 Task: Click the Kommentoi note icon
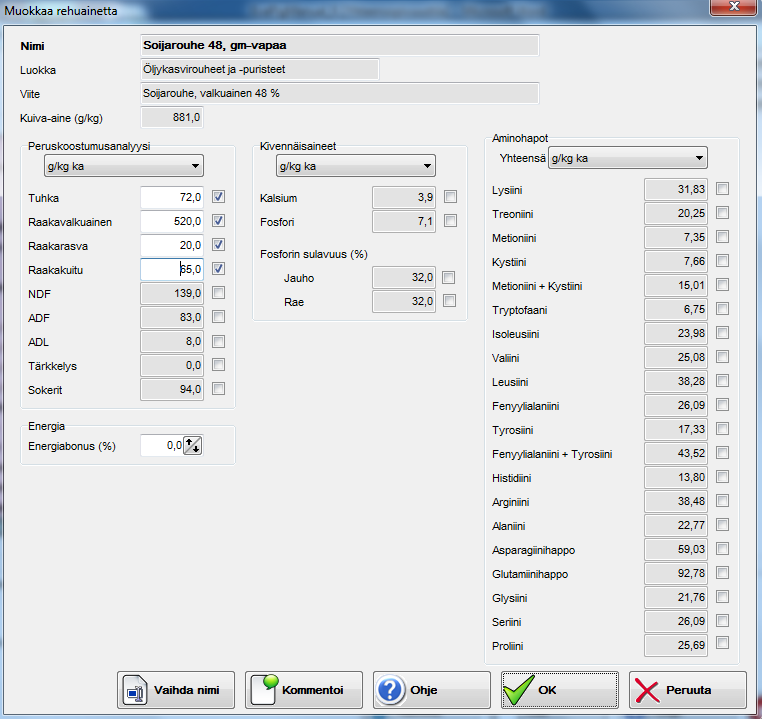(264, 689)
